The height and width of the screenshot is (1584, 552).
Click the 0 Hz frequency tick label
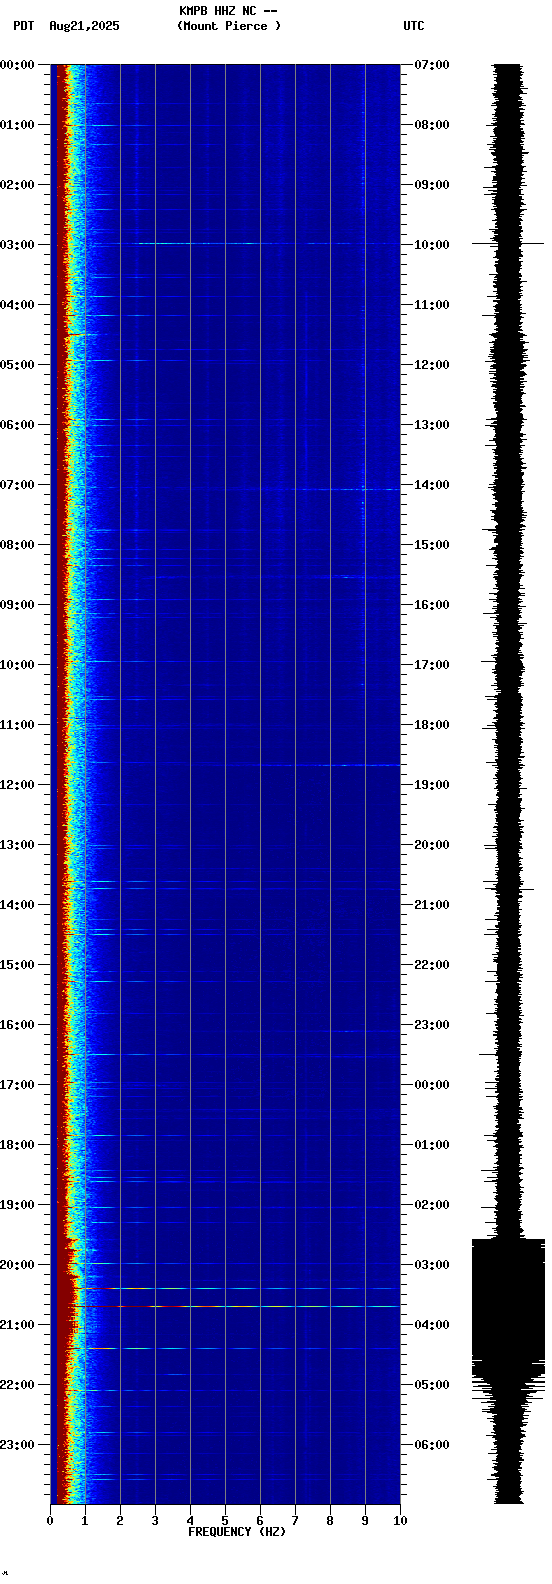[50, 1521]
